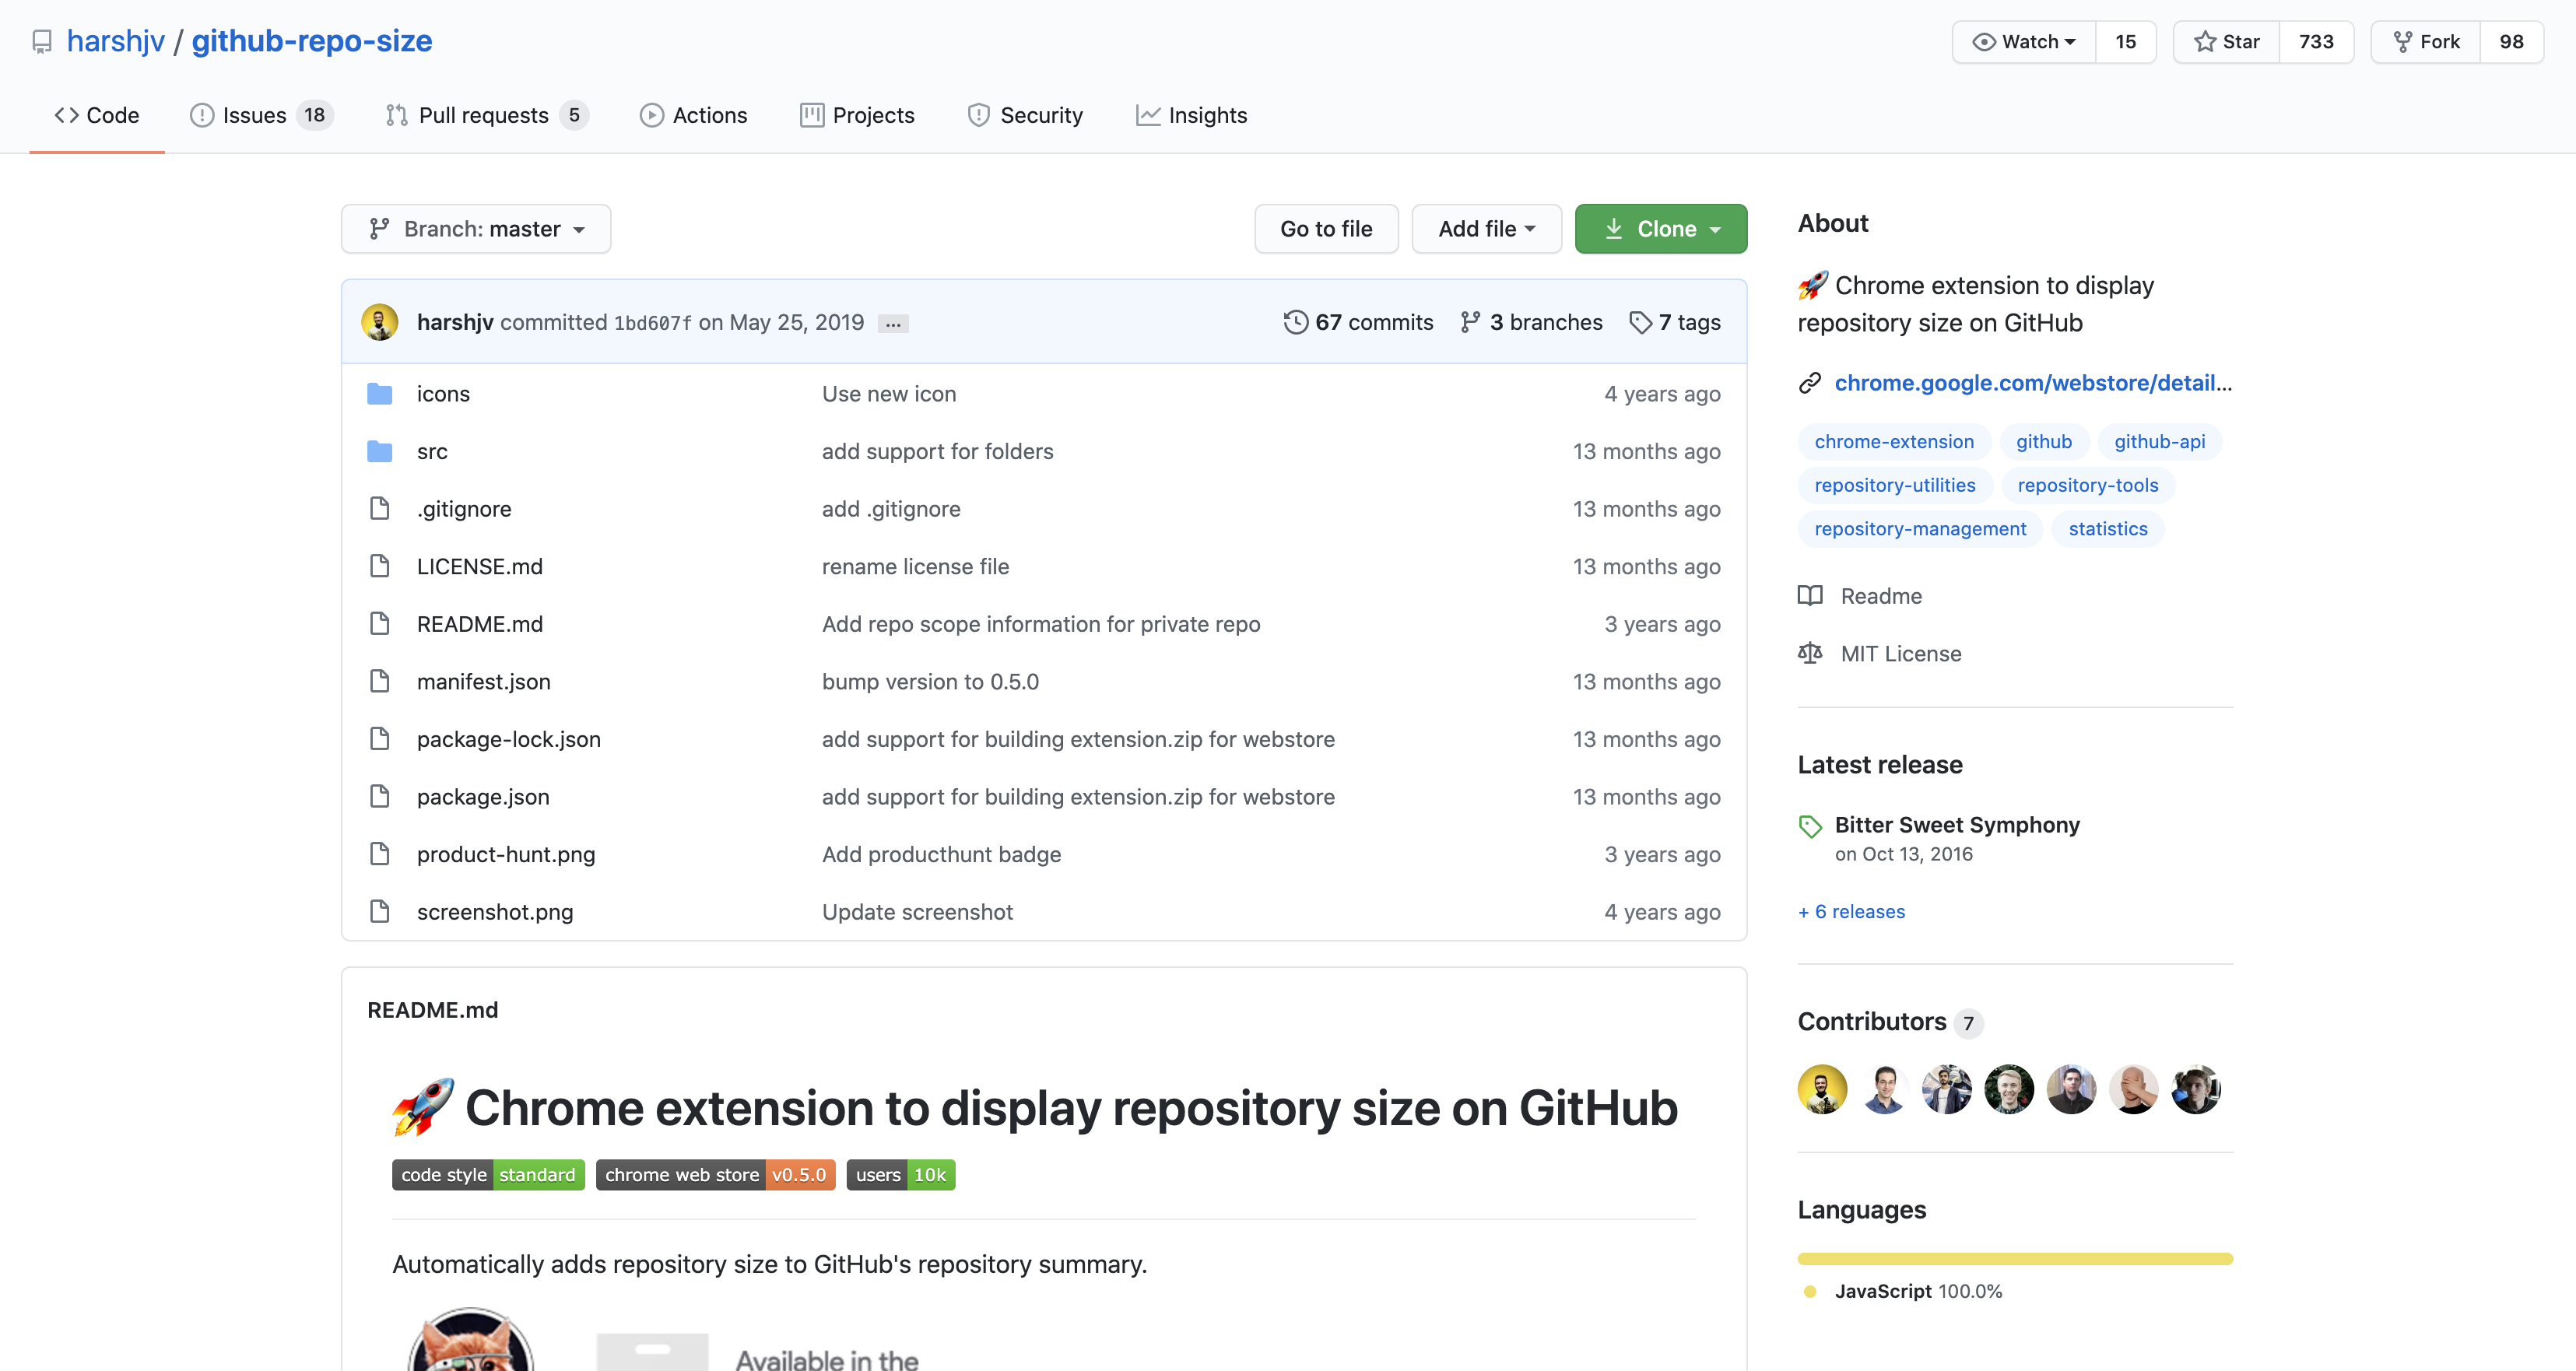Screen dimensions: 2576x1371
Task: Open the last contributor avatar
Action: (2196, 1090)
